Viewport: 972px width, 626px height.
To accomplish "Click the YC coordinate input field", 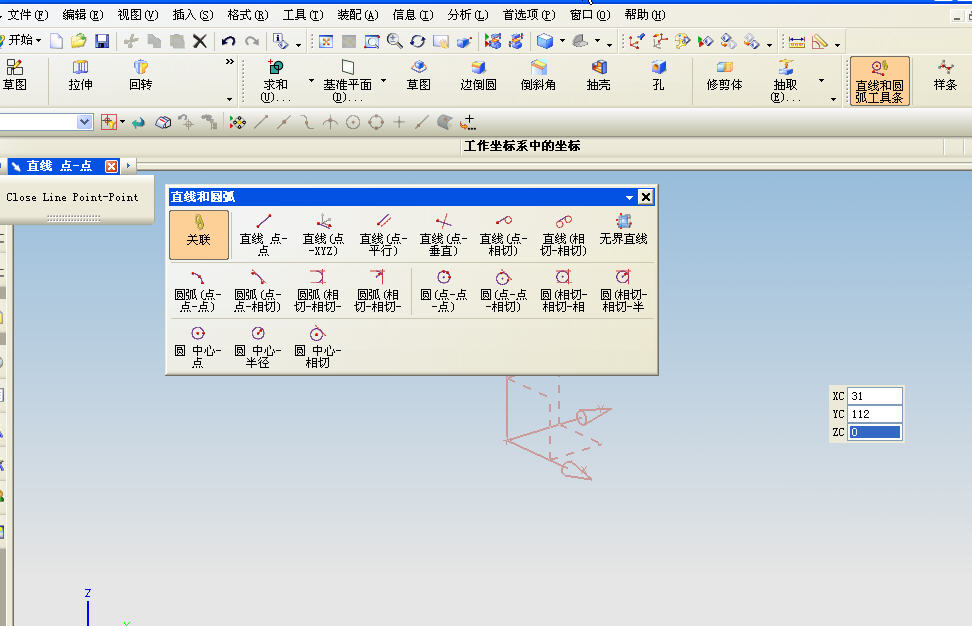I will pyautogui.click(x=875, y=413).
